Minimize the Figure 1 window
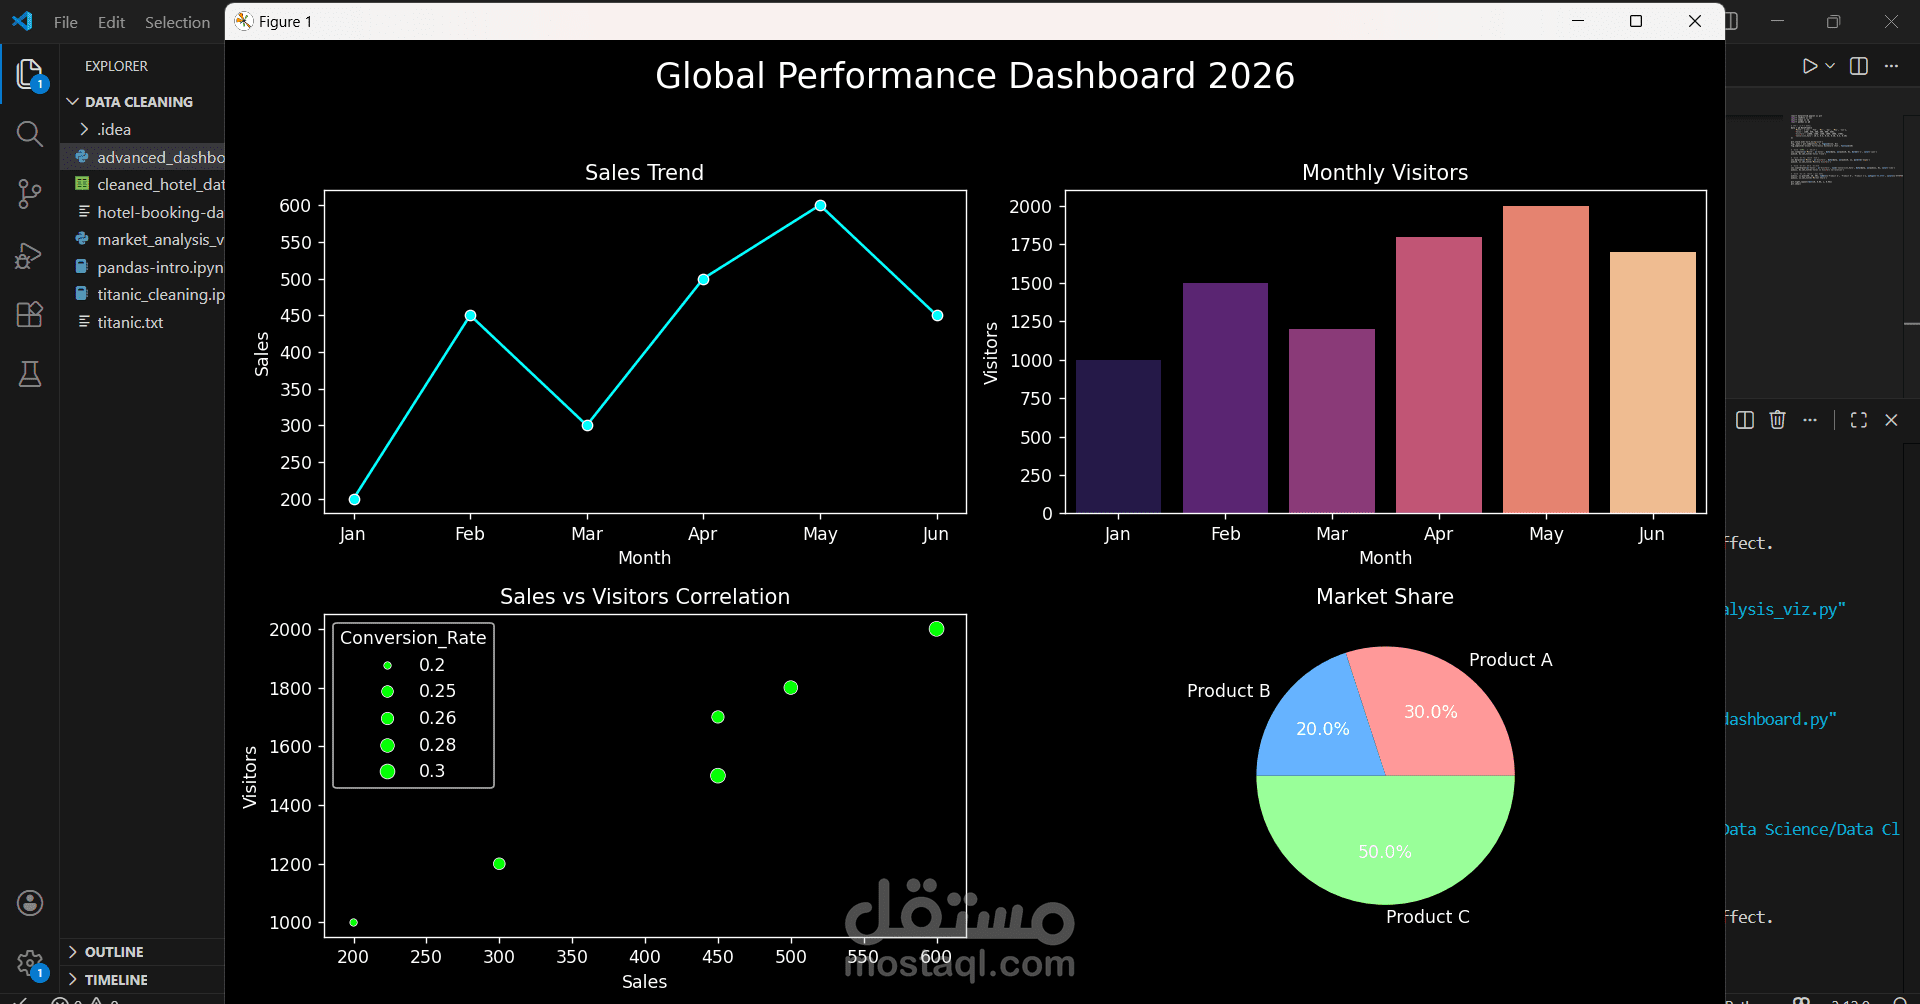Viewport: 1920px width, 1004px height. point(1578,21)
